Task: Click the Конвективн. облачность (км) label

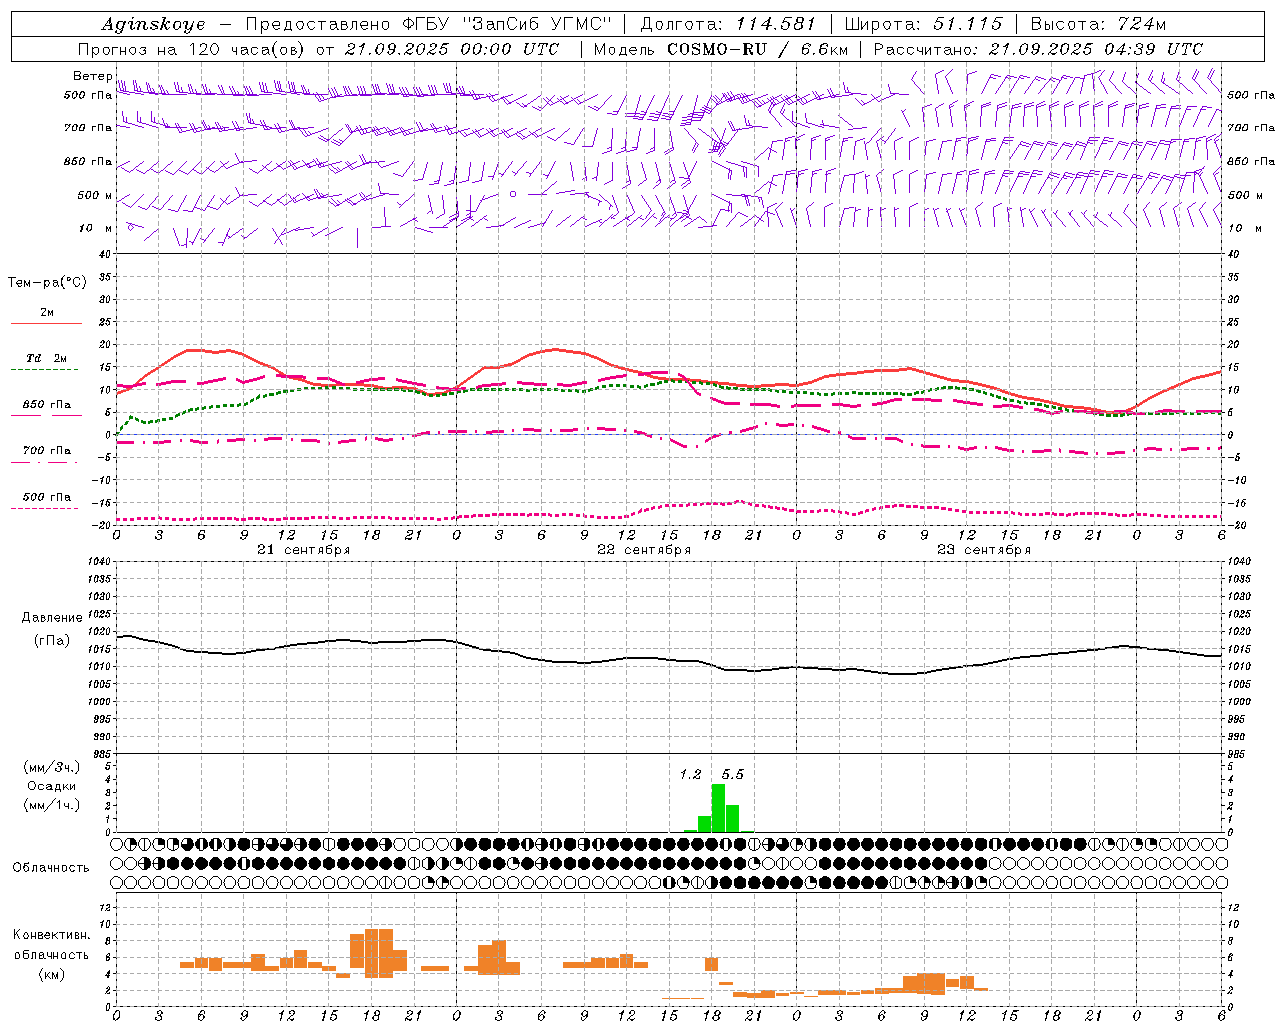Action: coord(51,954)
